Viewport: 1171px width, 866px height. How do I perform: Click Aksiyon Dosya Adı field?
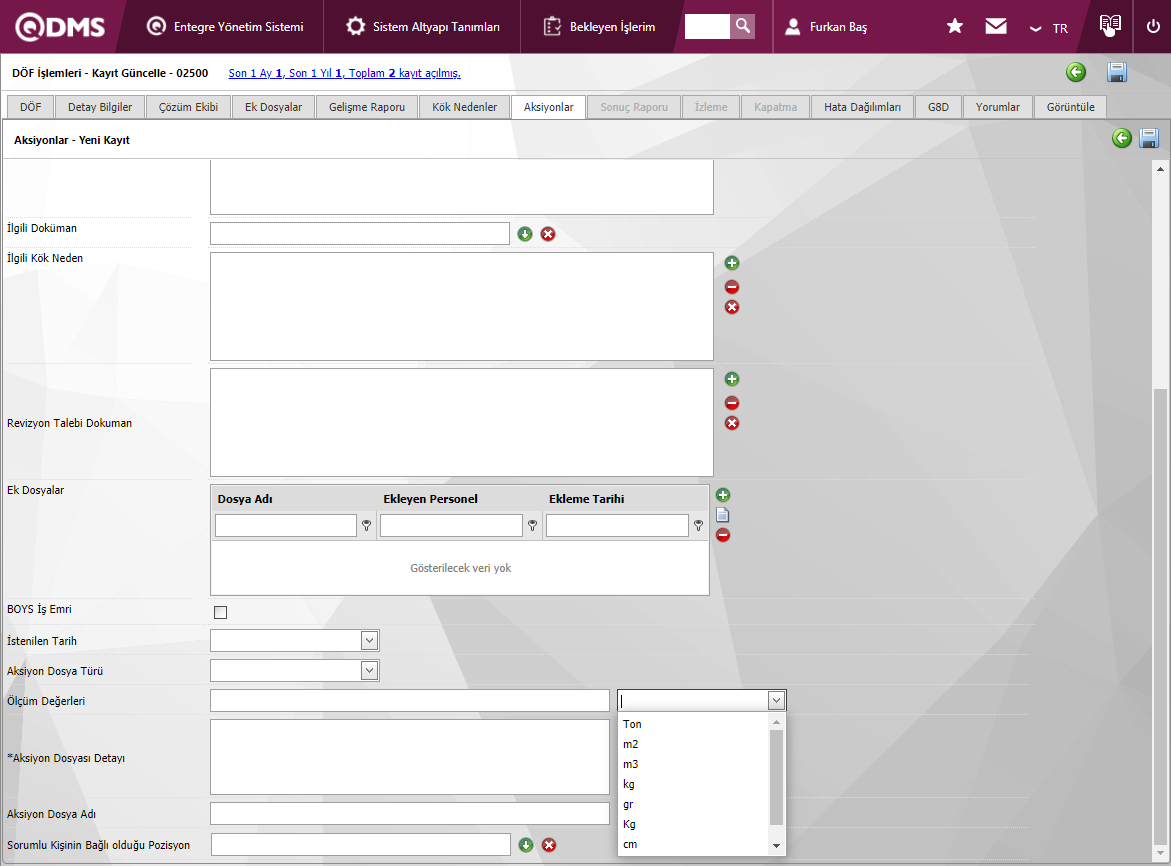click(x=410, y=814)
